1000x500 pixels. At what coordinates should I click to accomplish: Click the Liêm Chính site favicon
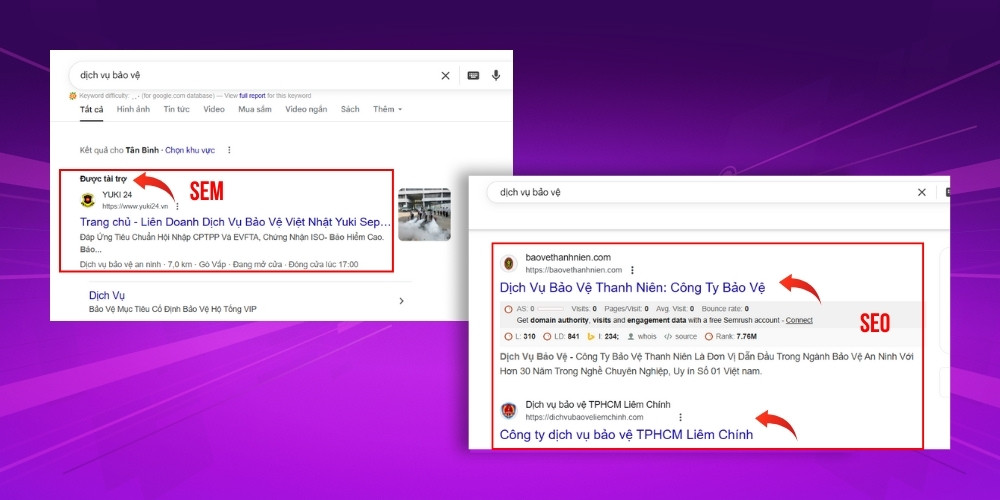point(508,410)
